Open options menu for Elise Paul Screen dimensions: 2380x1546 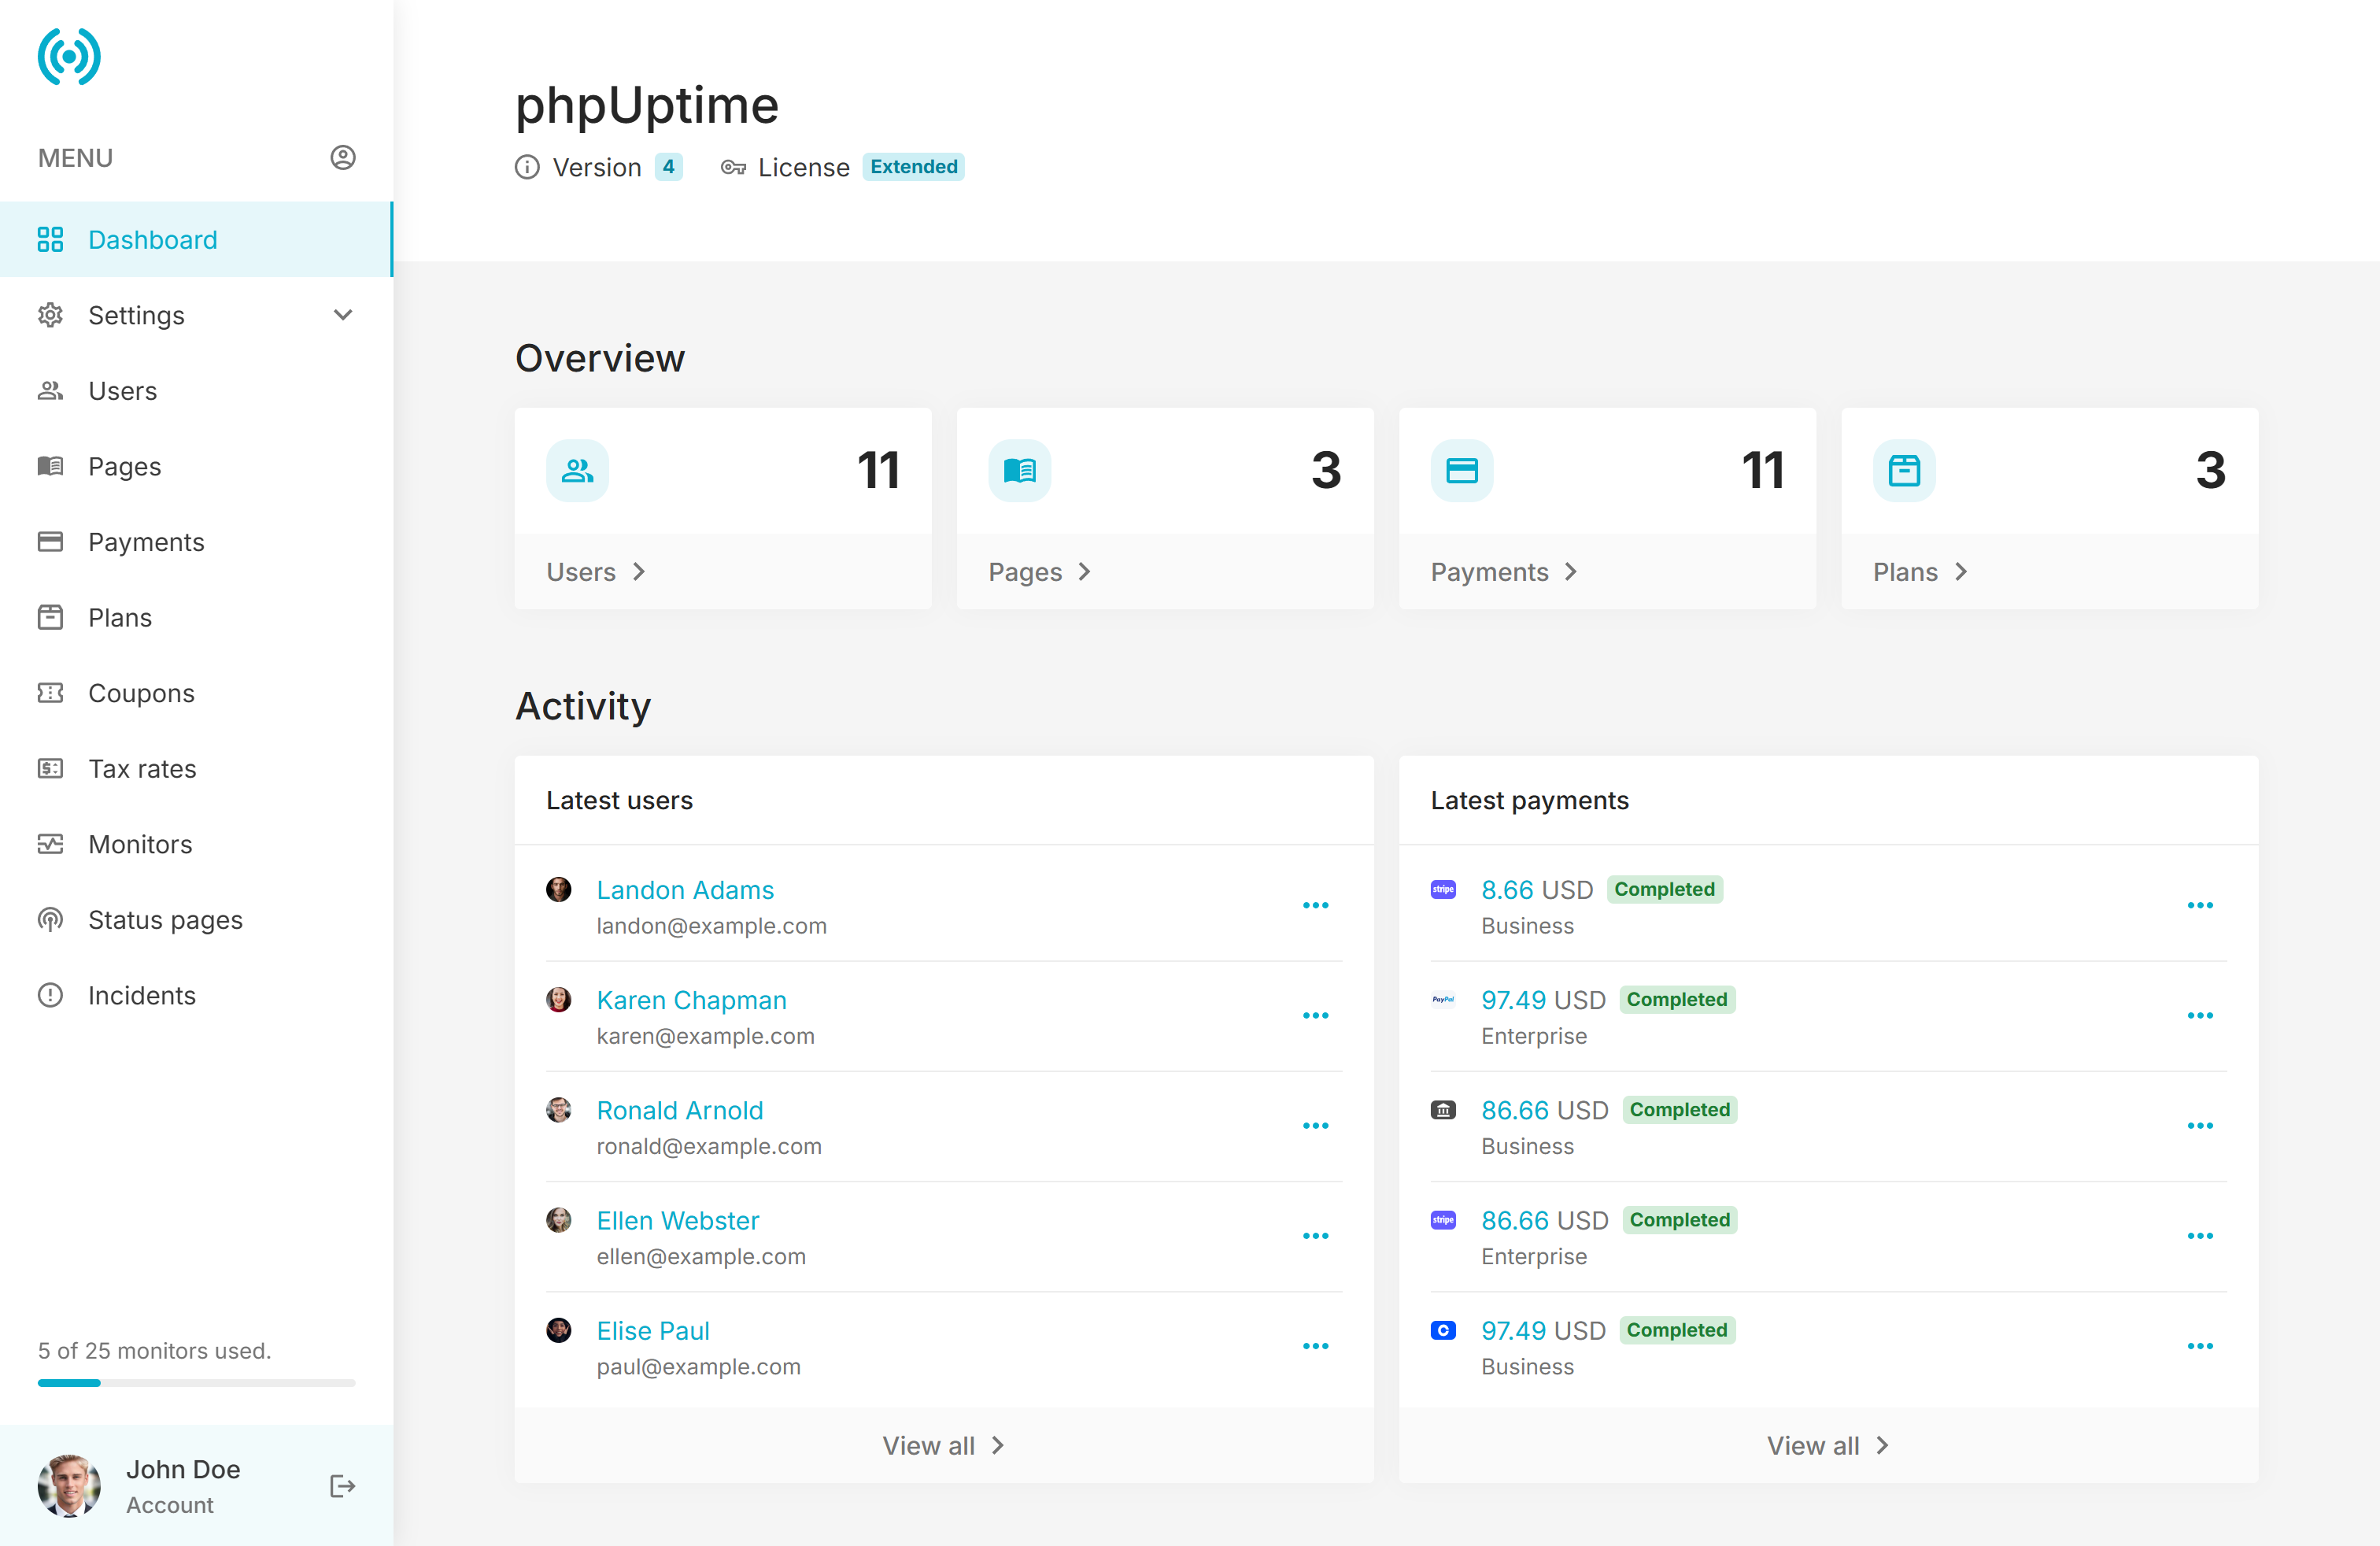1315,1346
